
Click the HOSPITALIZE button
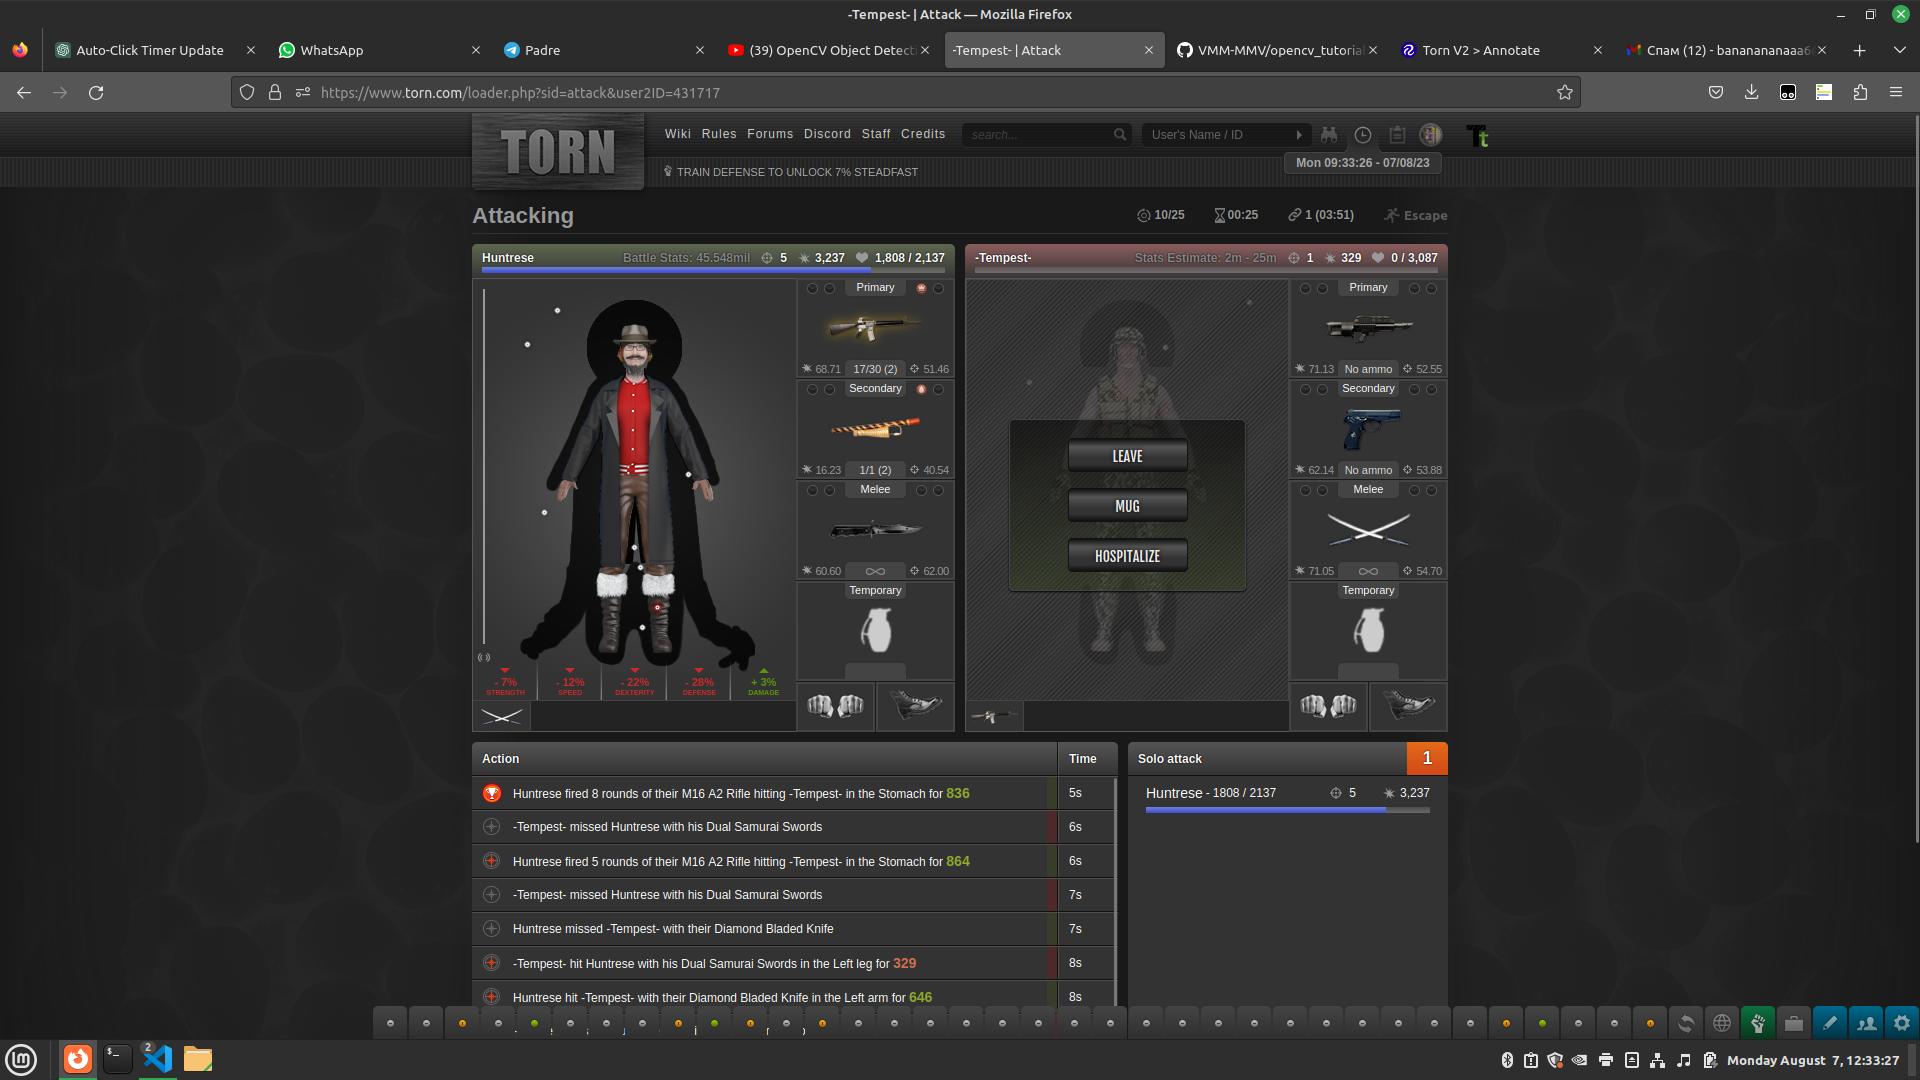[1127, 556]
